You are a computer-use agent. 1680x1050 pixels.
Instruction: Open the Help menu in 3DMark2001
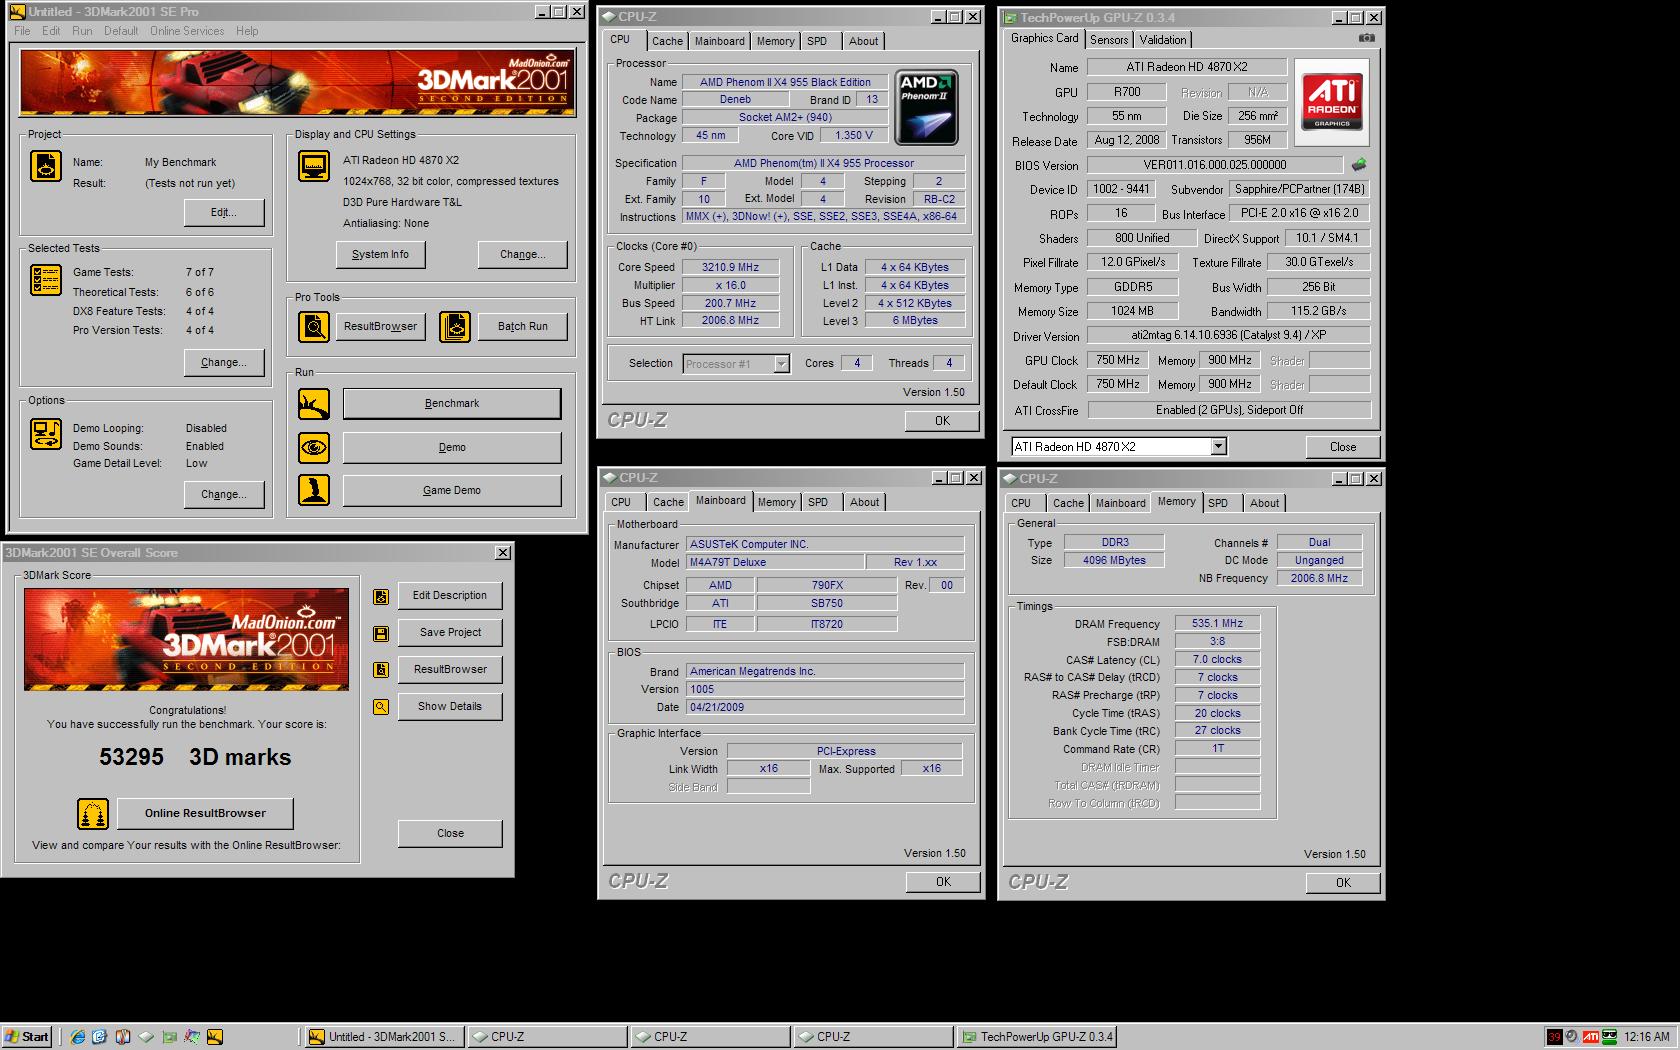247,31
